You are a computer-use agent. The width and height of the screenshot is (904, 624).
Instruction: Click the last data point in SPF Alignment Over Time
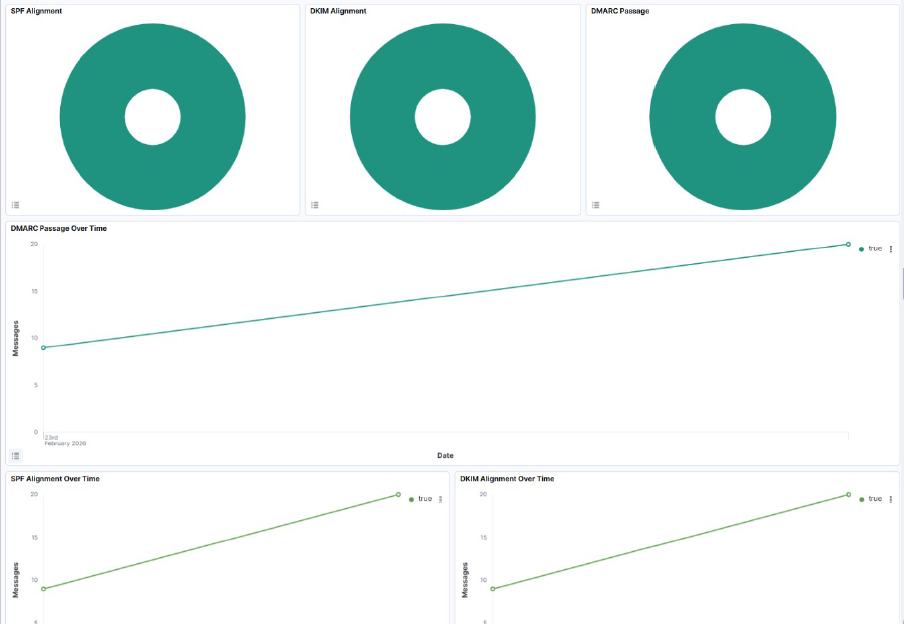398,494
